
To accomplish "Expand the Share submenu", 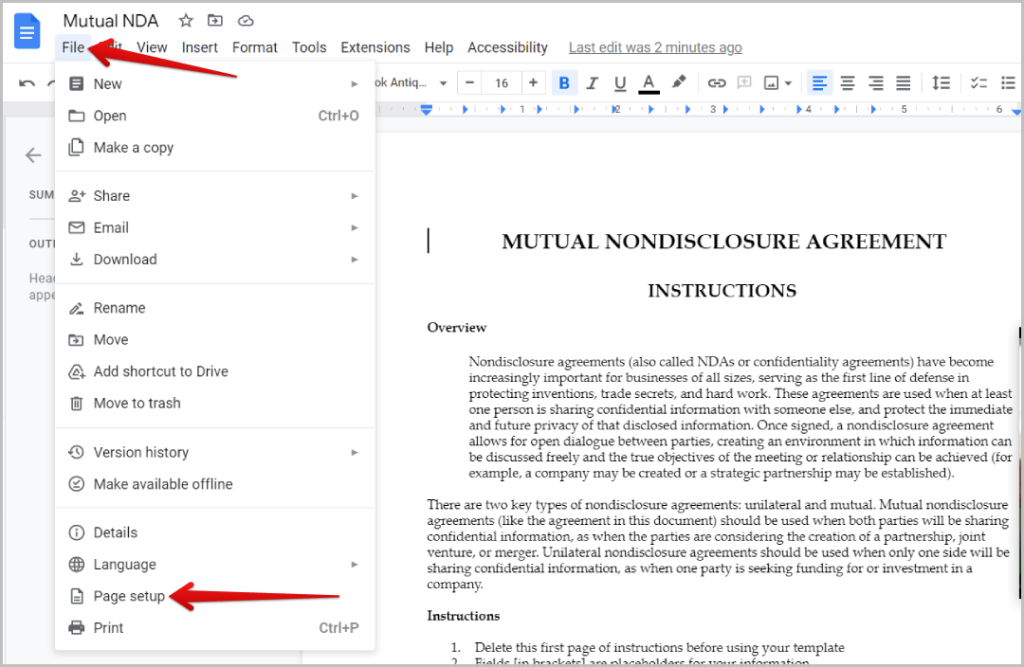I will [x=214, y=196].
